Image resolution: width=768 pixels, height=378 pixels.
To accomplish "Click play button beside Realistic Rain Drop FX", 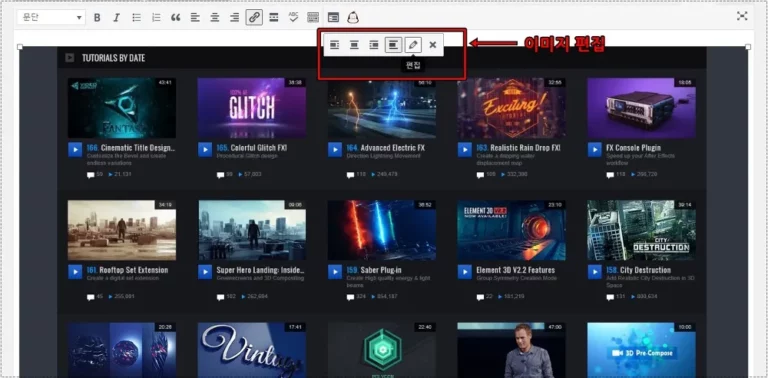I will point(464,150).
